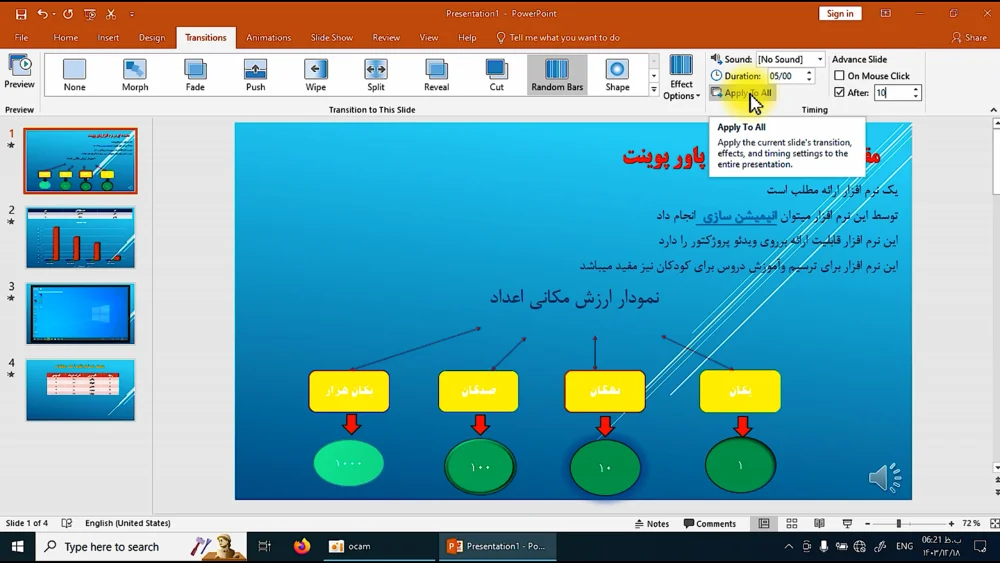Select slide 4 table thumbnail

[80, 390]
